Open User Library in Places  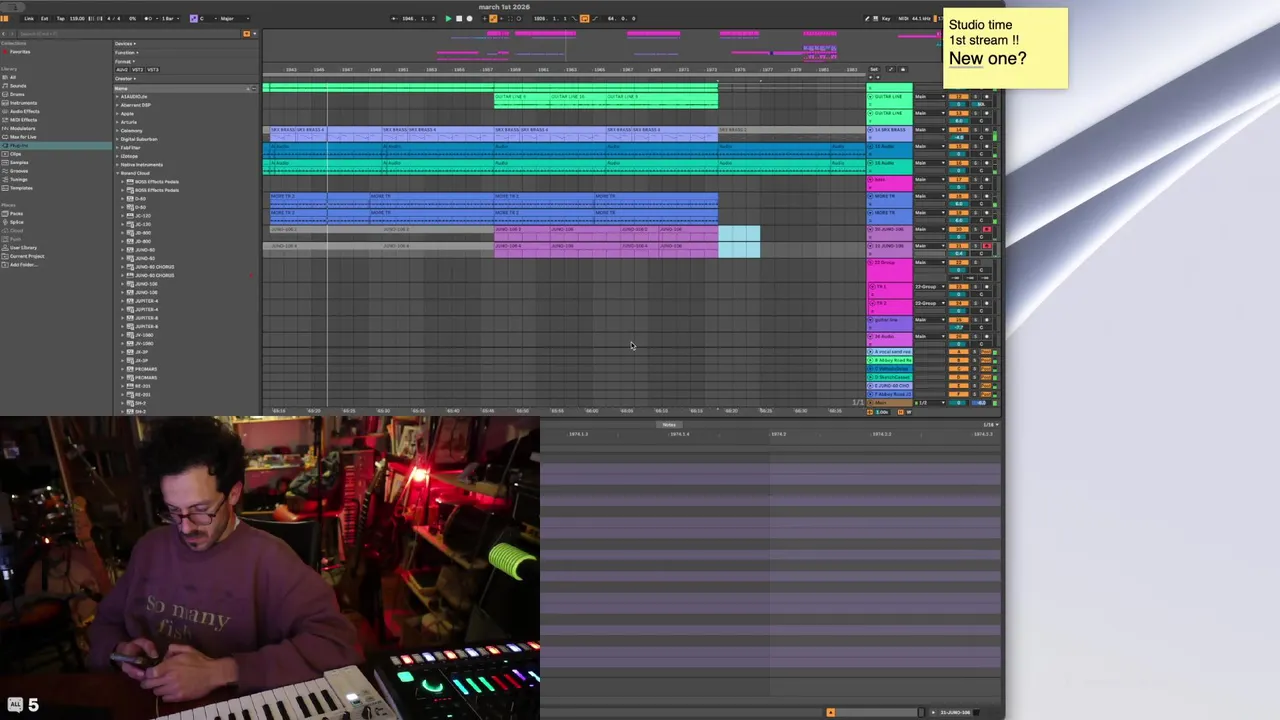[x=23, y=247]
